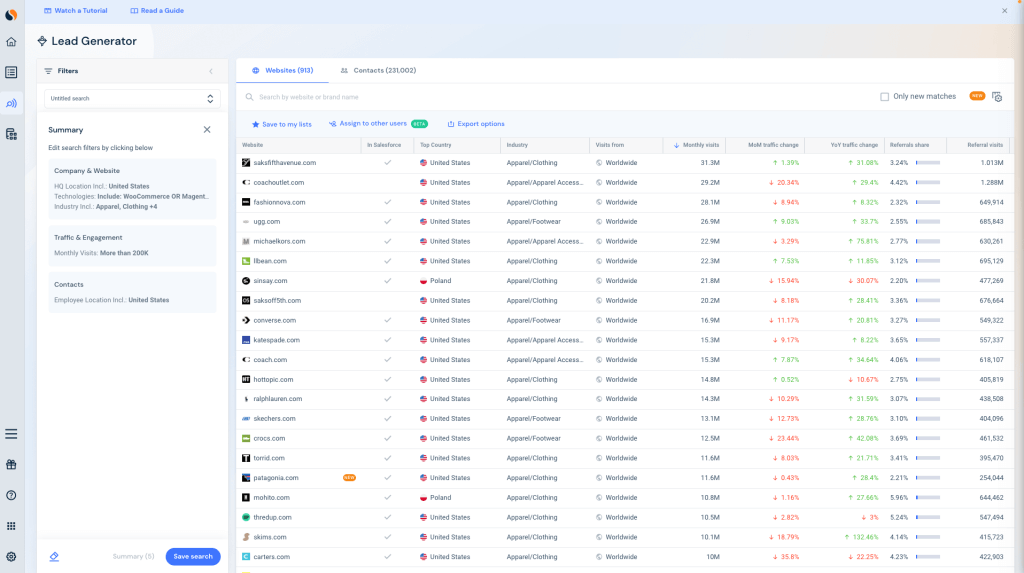Click the gift icon in sidebar
Viewport: 1024px width, 573px height.
(11, 465)
